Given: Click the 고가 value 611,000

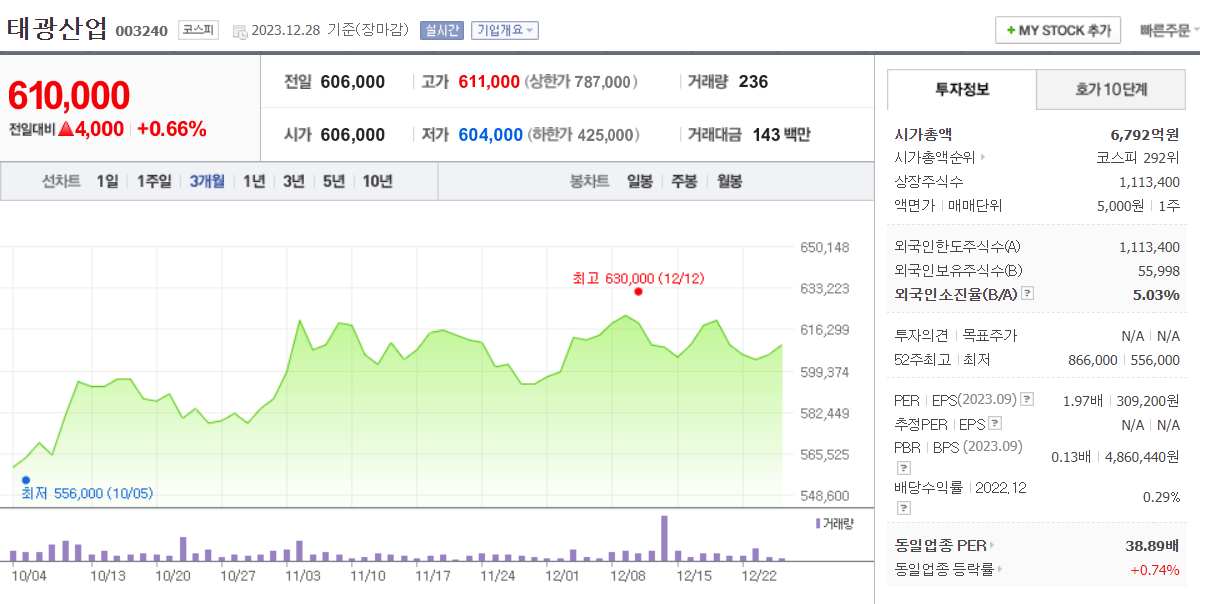Looking at the screenshot, I should point(489,82).
